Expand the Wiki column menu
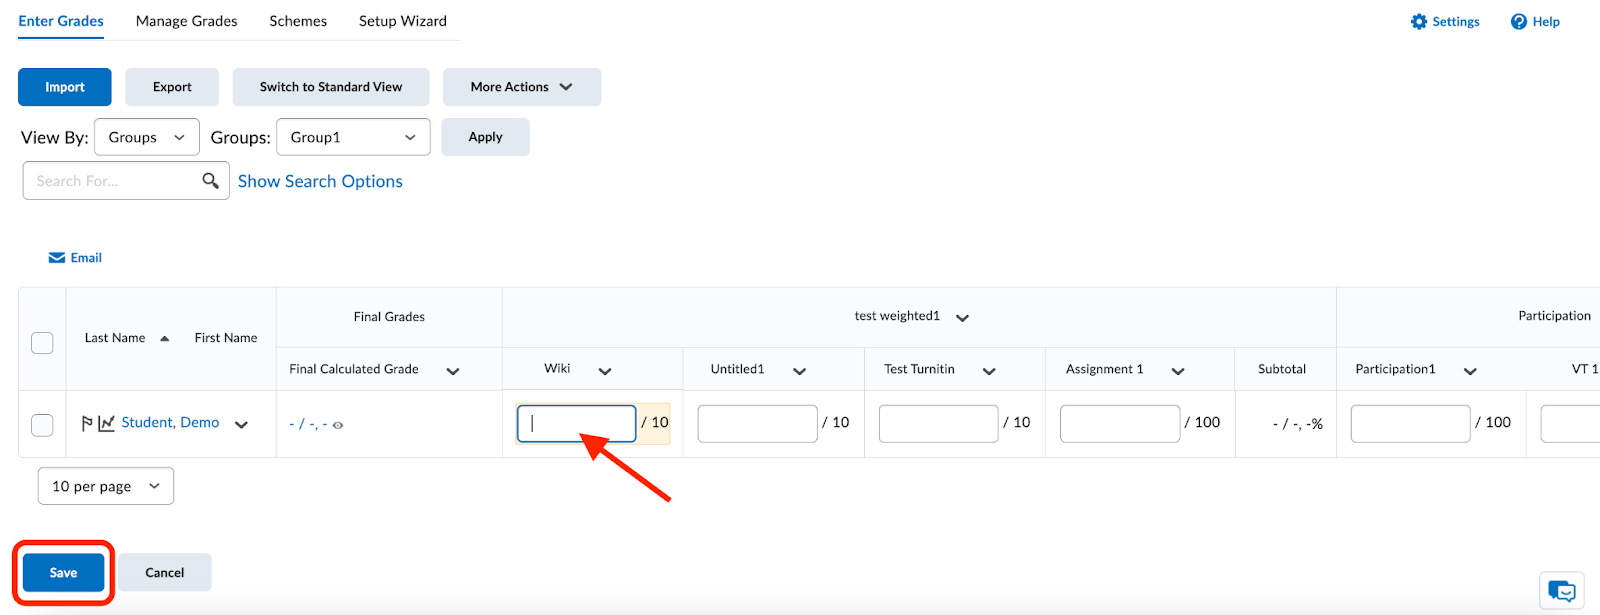Viewport: 1600px width, 615px height. (605, 371)
